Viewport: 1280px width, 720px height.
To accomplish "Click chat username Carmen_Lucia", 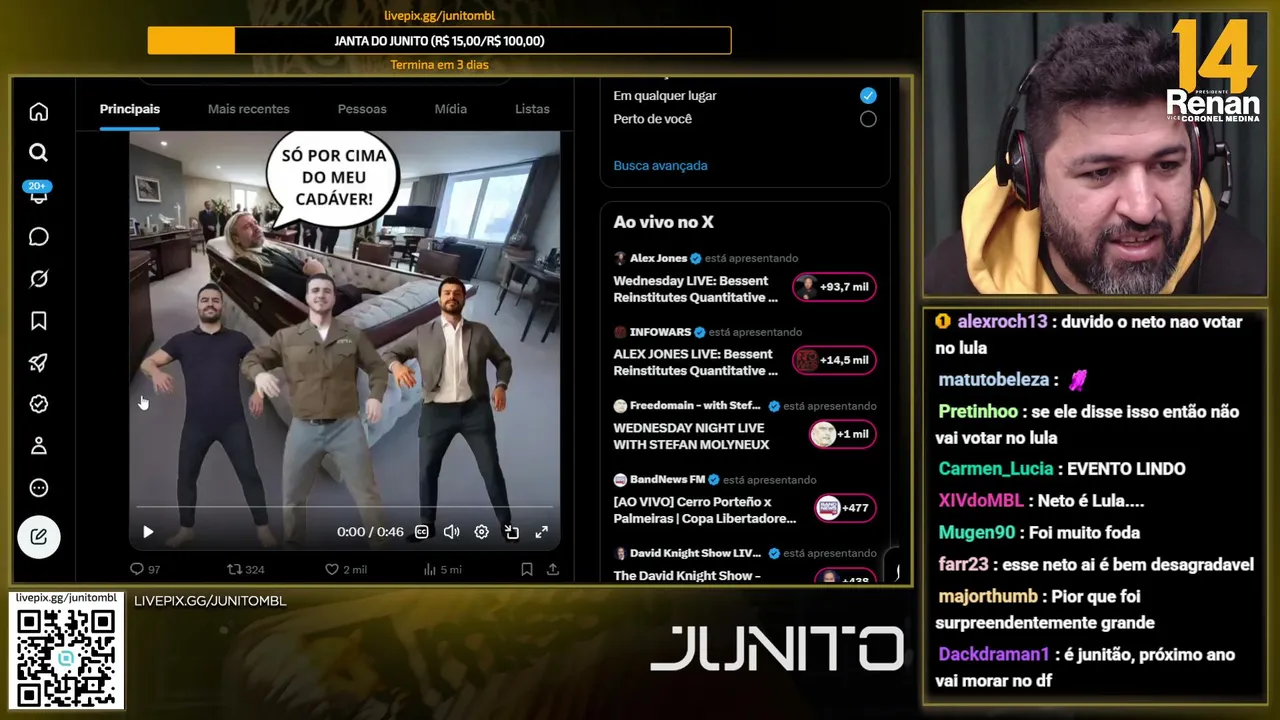I will click(x=996, y=469).
